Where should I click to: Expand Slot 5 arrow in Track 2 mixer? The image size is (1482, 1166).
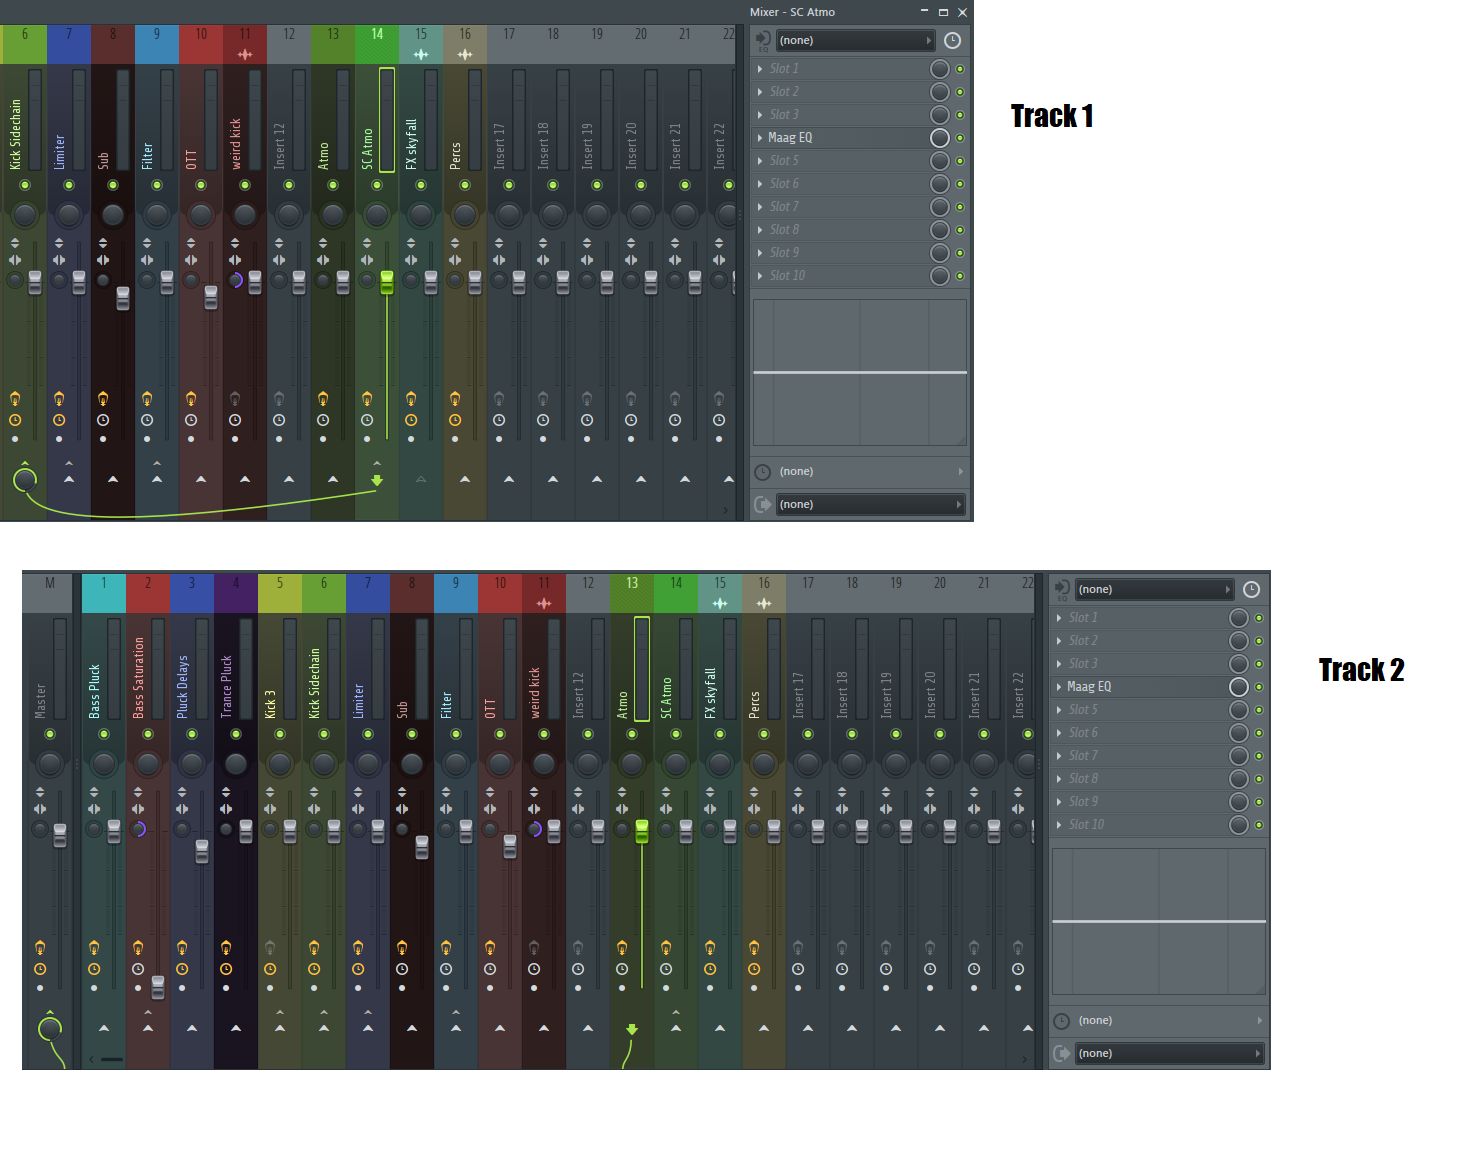(x=1059, y=710)
